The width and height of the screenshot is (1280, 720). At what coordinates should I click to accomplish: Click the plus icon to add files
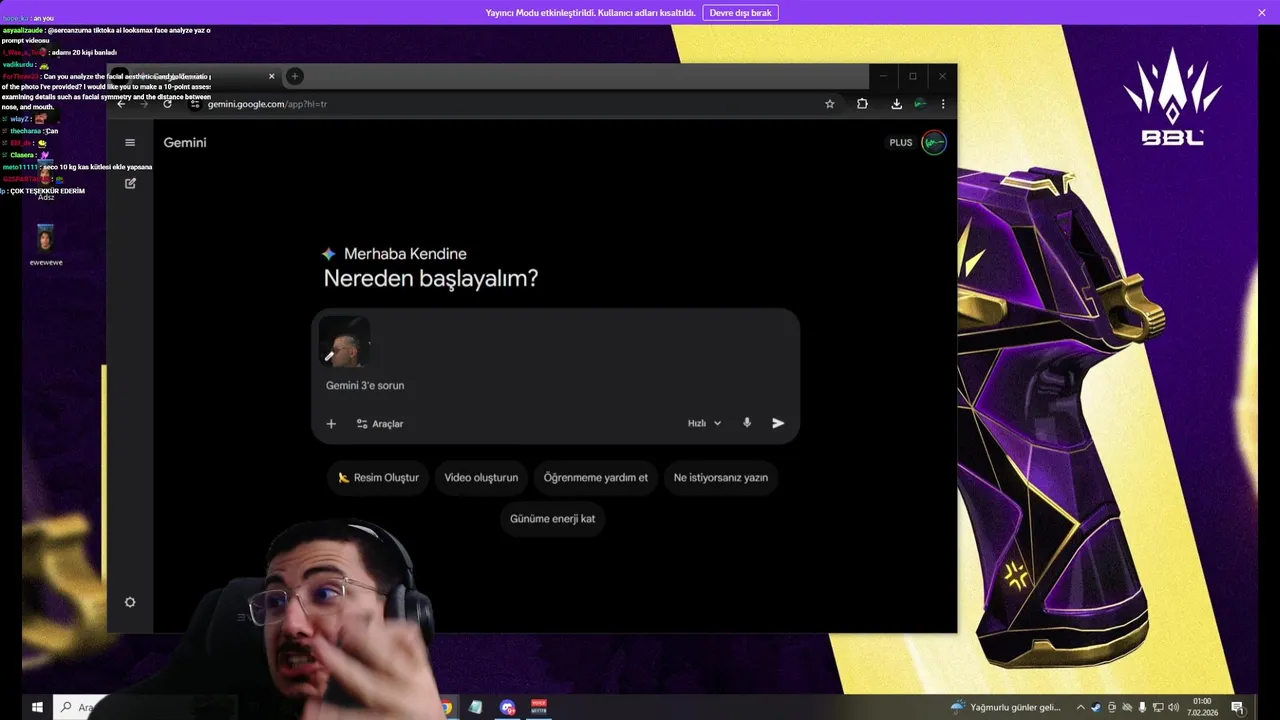click(x=331, y=424)
